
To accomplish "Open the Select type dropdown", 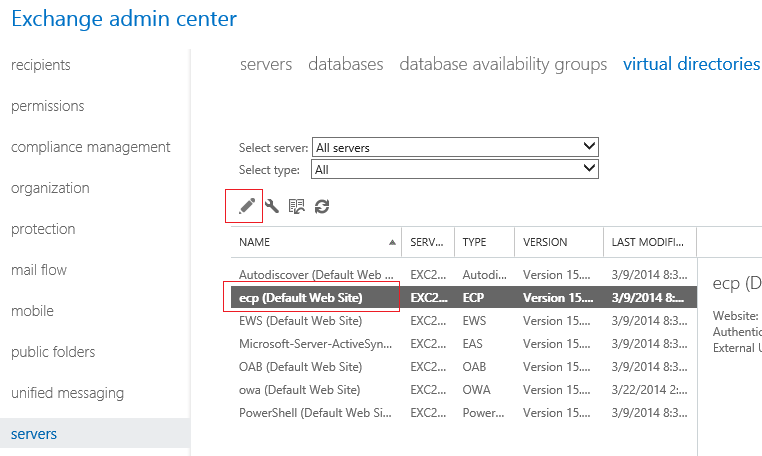I will (x=455, y=169).
